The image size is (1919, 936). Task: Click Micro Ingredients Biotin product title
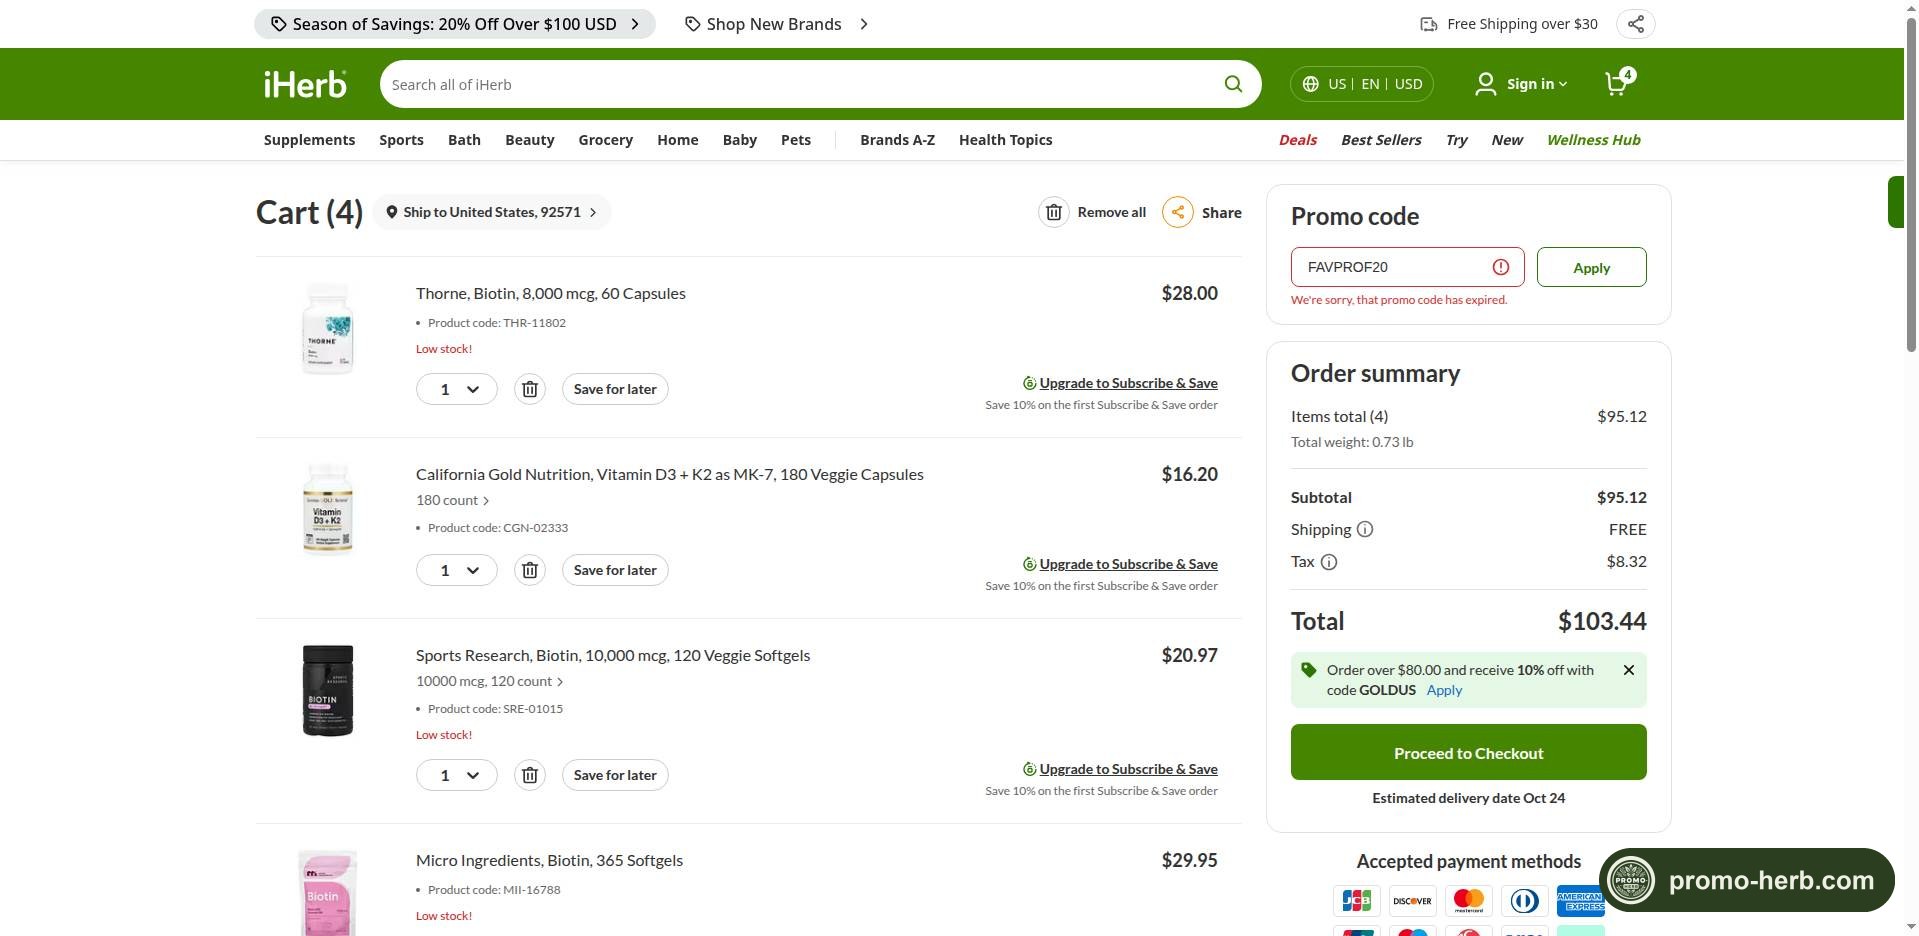click(549, 860)
